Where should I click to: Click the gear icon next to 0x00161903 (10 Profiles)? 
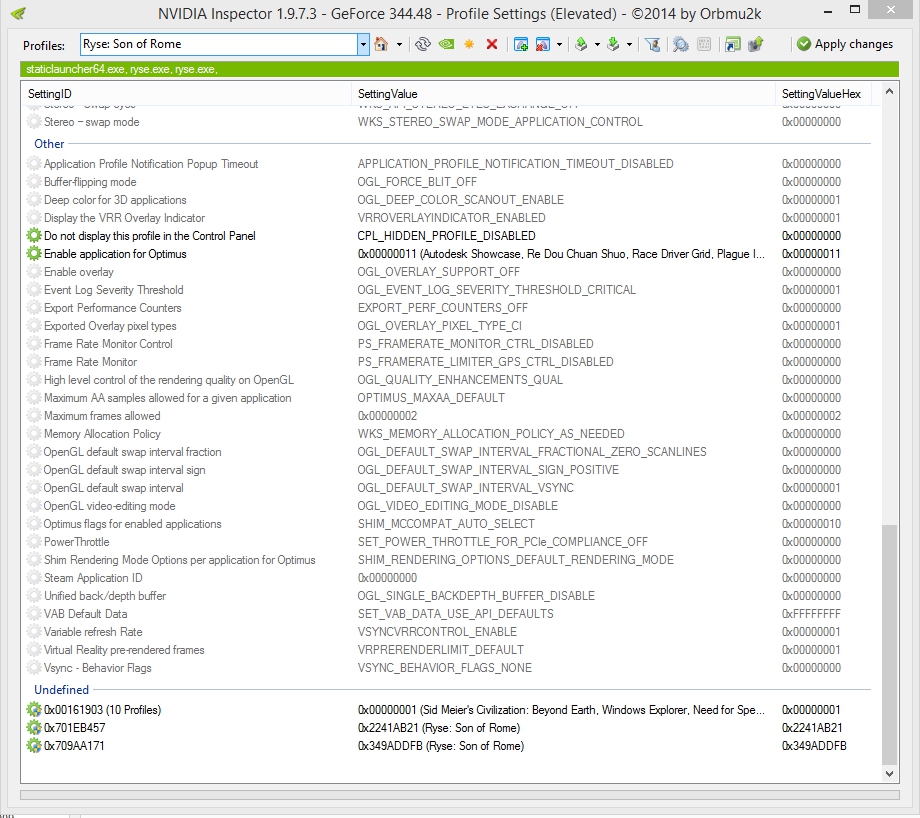click(34, 709)
